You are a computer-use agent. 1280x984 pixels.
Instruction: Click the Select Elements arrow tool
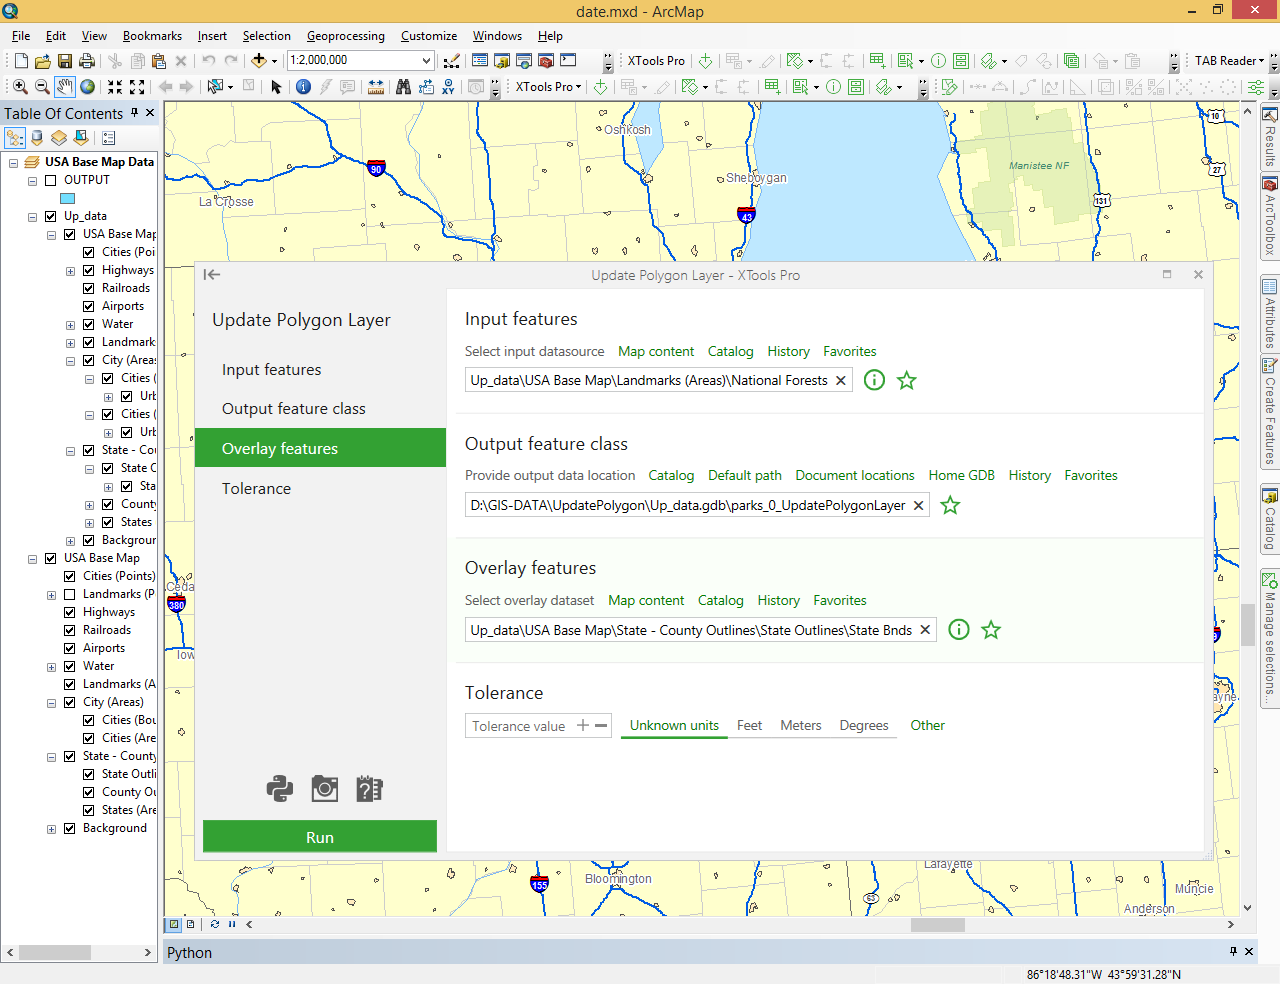click(x=276, y=87)
